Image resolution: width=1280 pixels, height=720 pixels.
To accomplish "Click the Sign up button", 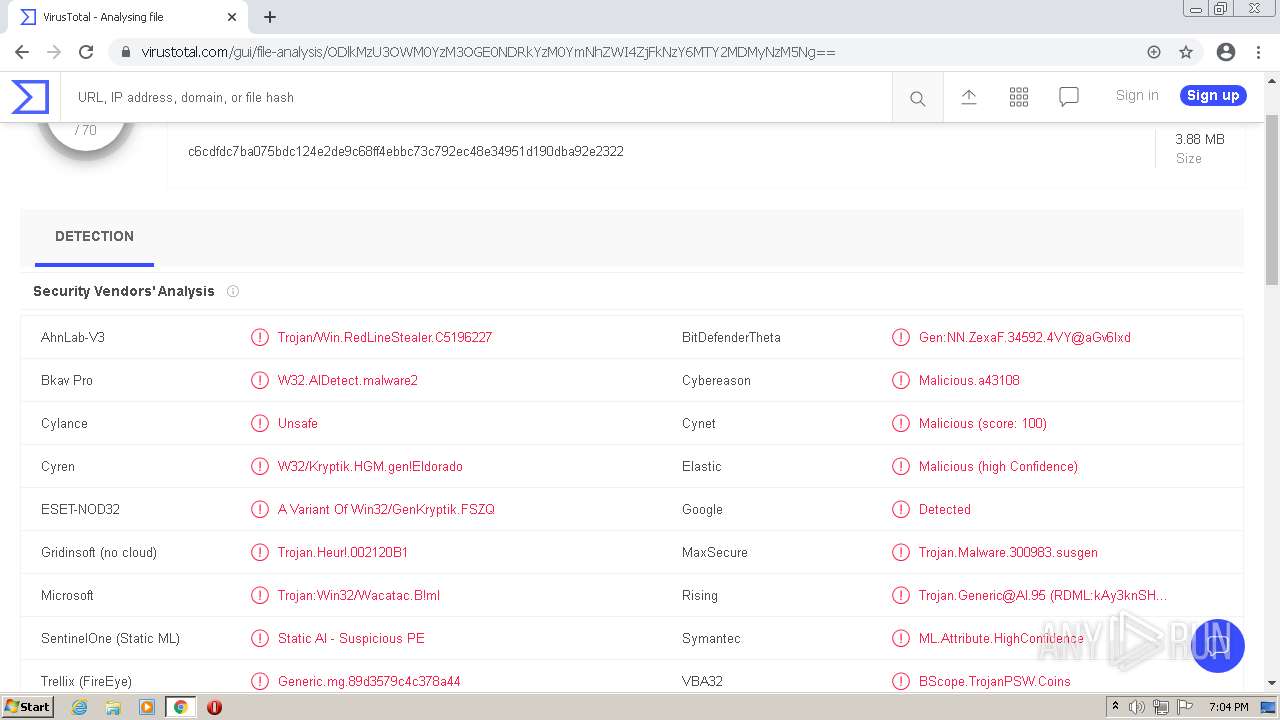I will click(x=1213, y=95).
